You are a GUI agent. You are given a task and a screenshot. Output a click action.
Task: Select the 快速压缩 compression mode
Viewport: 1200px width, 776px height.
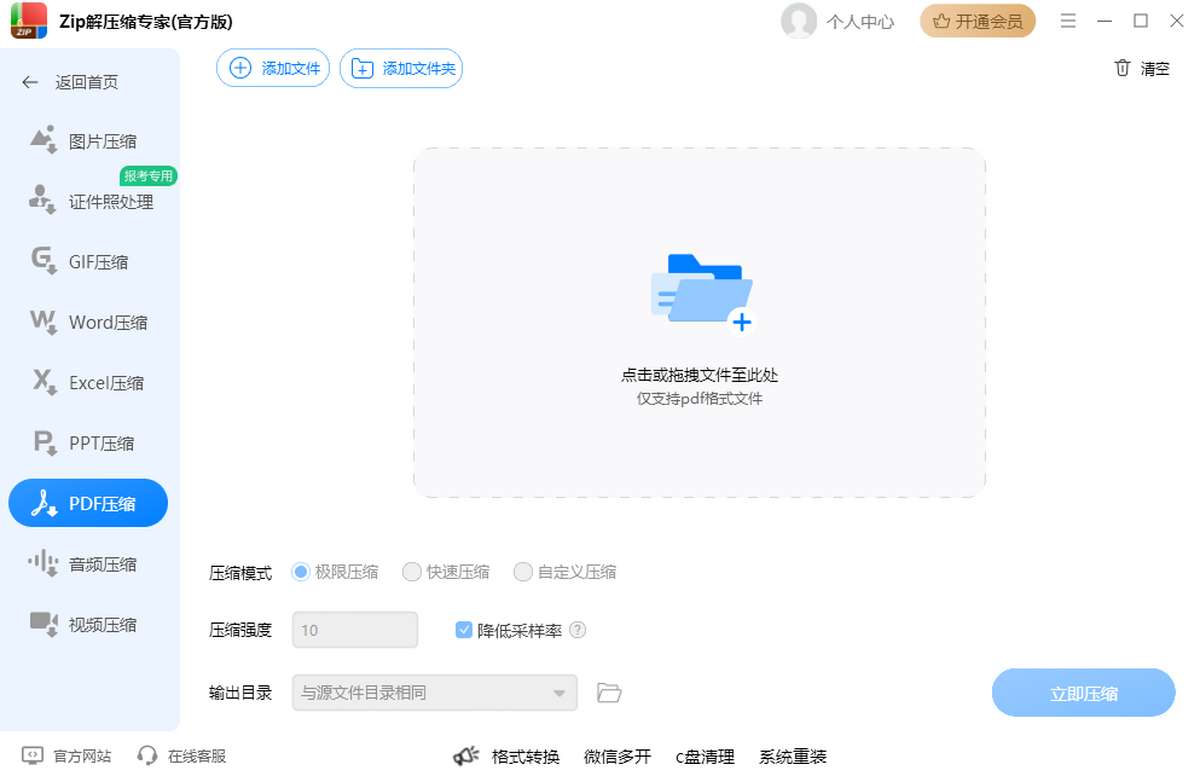point(412,572)
